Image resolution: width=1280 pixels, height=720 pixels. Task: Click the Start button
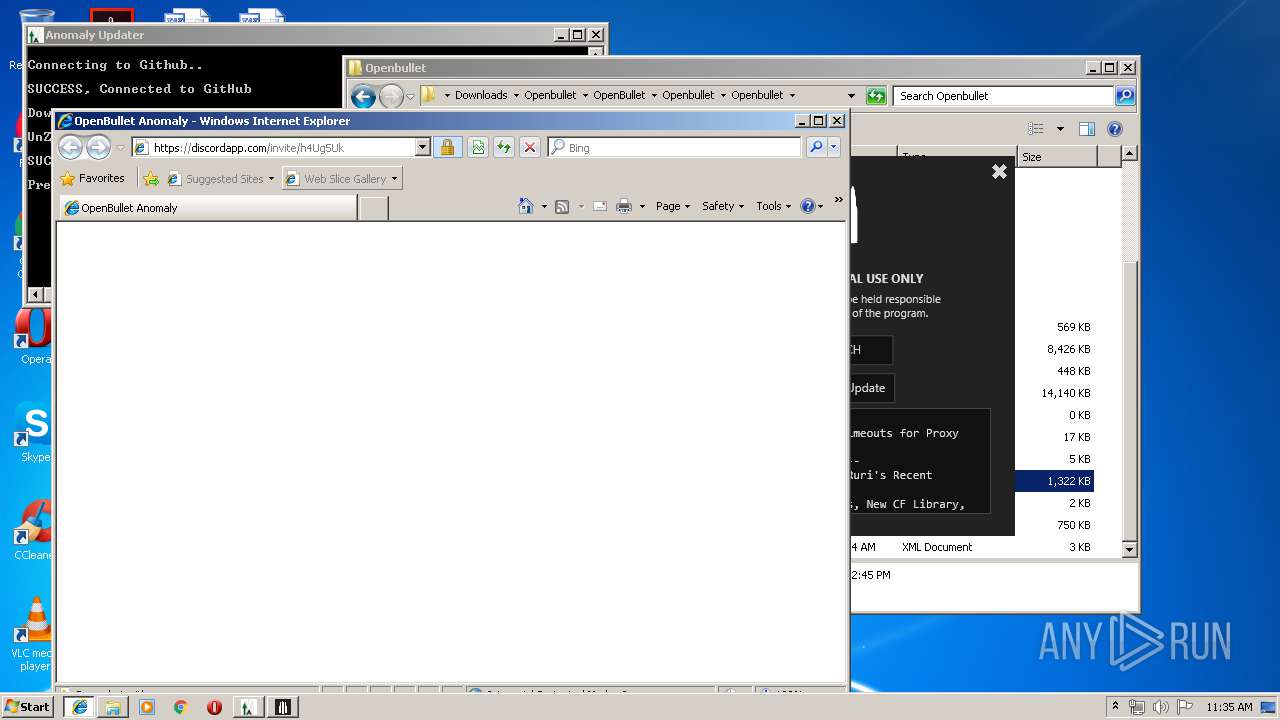click(28, 707)
